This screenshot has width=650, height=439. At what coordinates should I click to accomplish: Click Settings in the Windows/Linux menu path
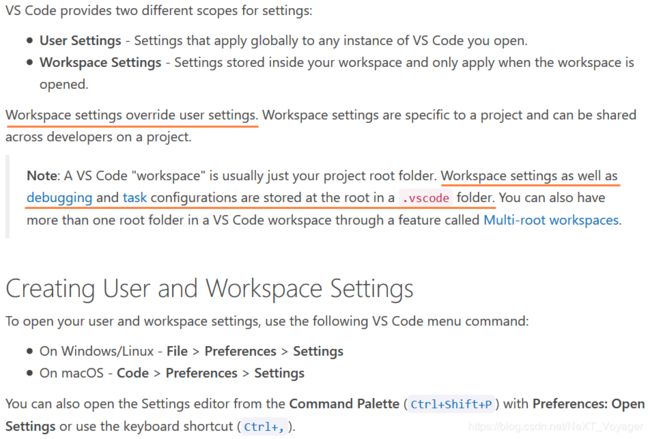click(318, 352)
